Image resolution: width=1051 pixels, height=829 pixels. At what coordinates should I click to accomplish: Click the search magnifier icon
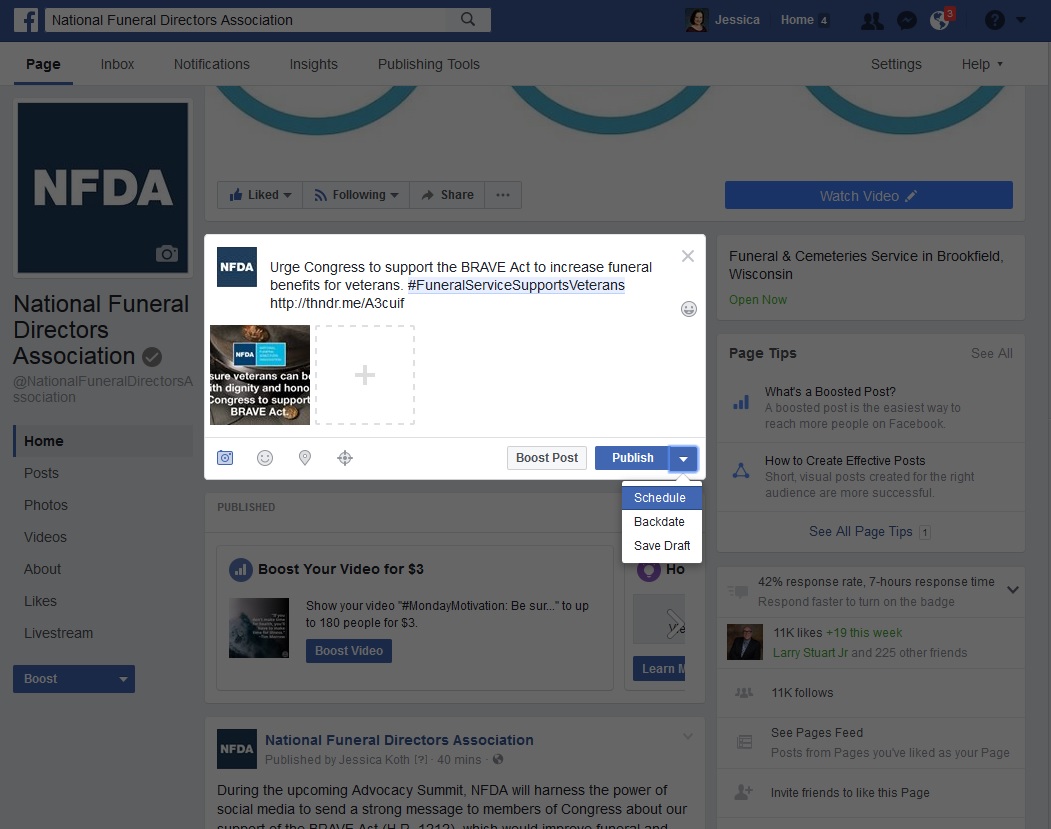(x=468, y=19)
